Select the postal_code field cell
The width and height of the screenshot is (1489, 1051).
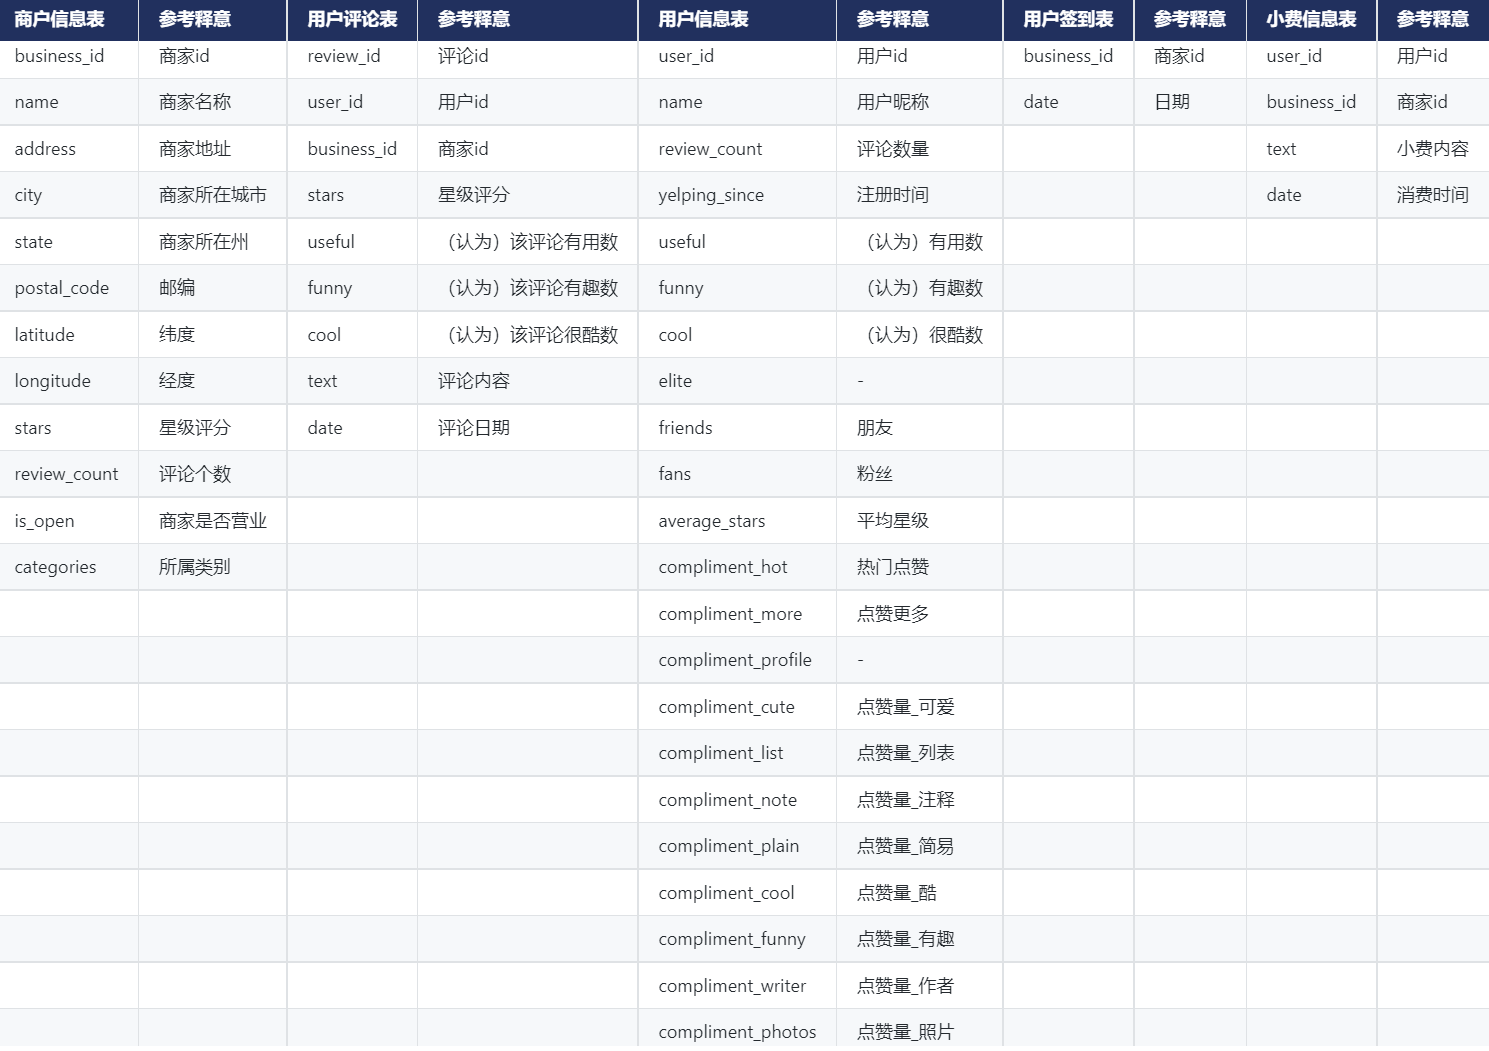[69, 288]
